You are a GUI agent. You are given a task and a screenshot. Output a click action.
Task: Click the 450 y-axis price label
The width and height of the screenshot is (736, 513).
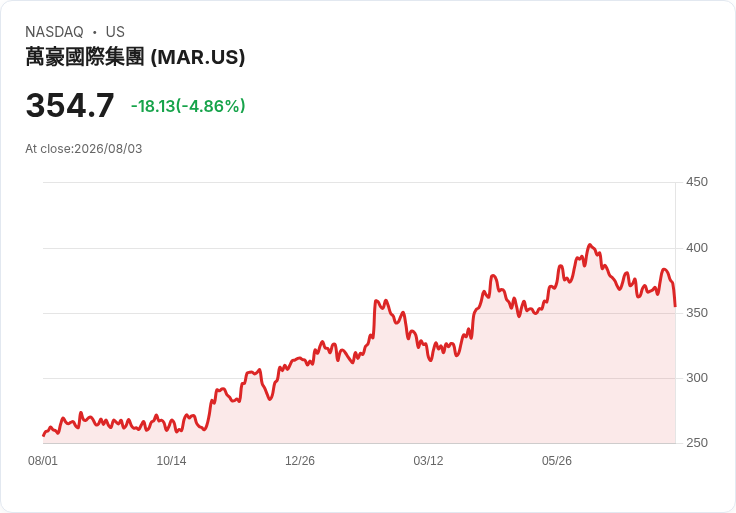(697, 182)
